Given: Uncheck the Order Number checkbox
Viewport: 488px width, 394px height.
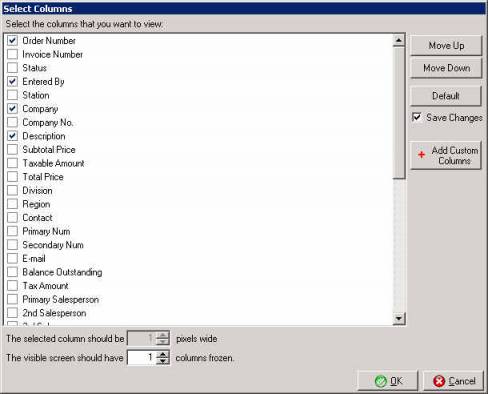Looking at the screenshot, I should tap(12, 41).
